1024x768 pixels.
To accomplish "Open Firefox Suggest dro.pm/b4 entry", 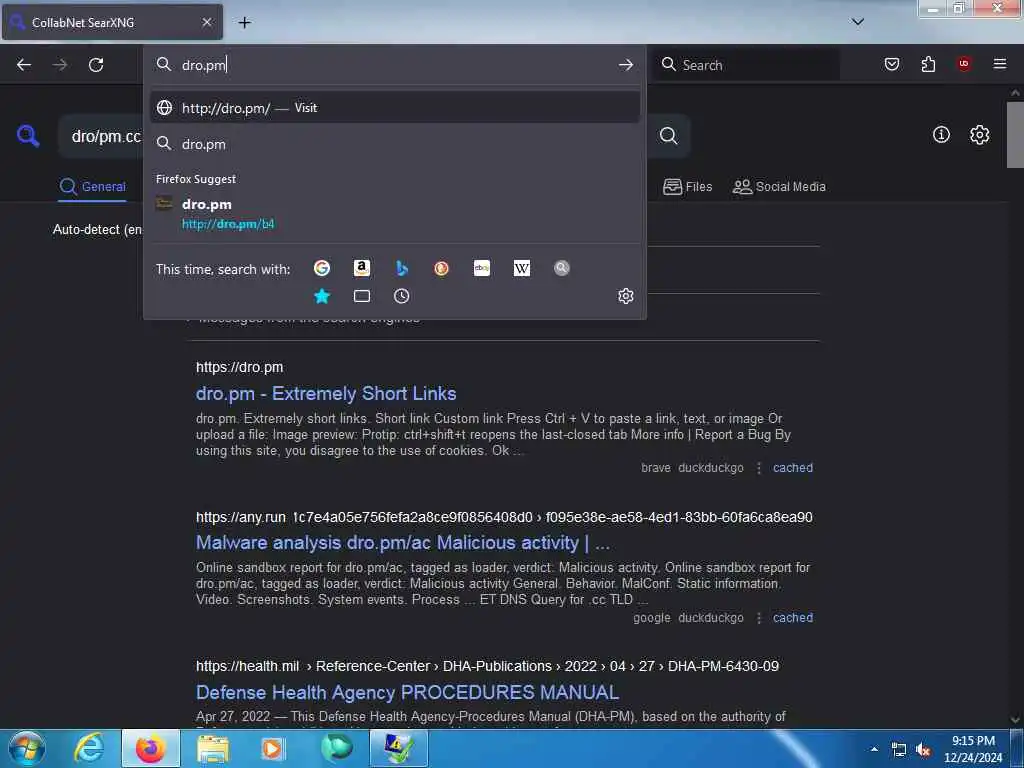I will (x=394, y=214).
